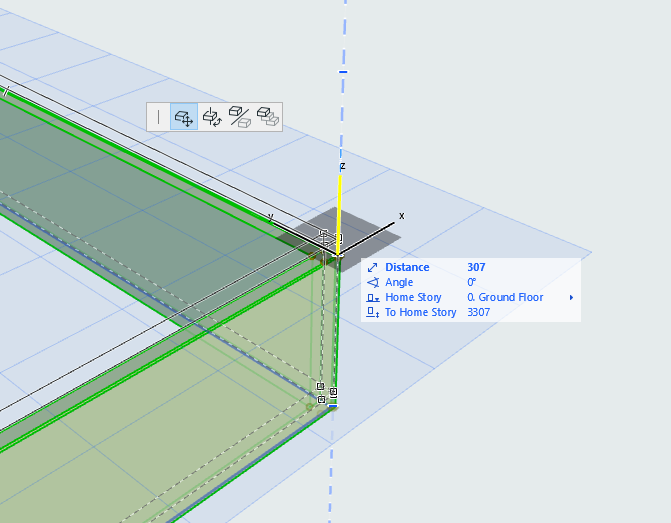Click the Distance label in tracker
This screenshot has height=523, width=671.
[x=407, y=267]
